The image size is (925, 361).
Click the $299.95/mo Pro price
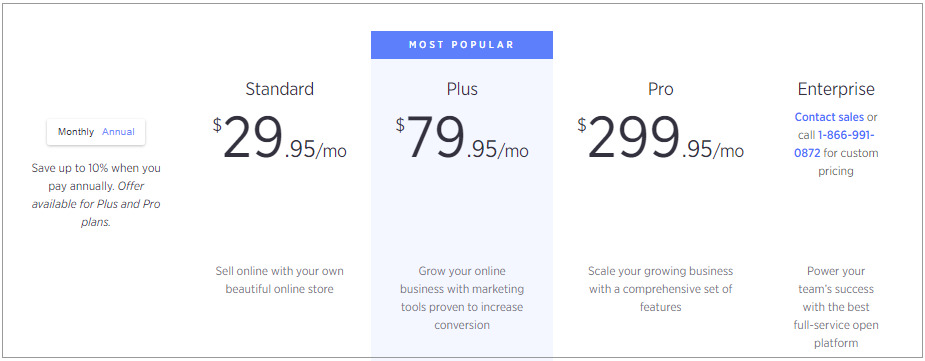[660, 138]
